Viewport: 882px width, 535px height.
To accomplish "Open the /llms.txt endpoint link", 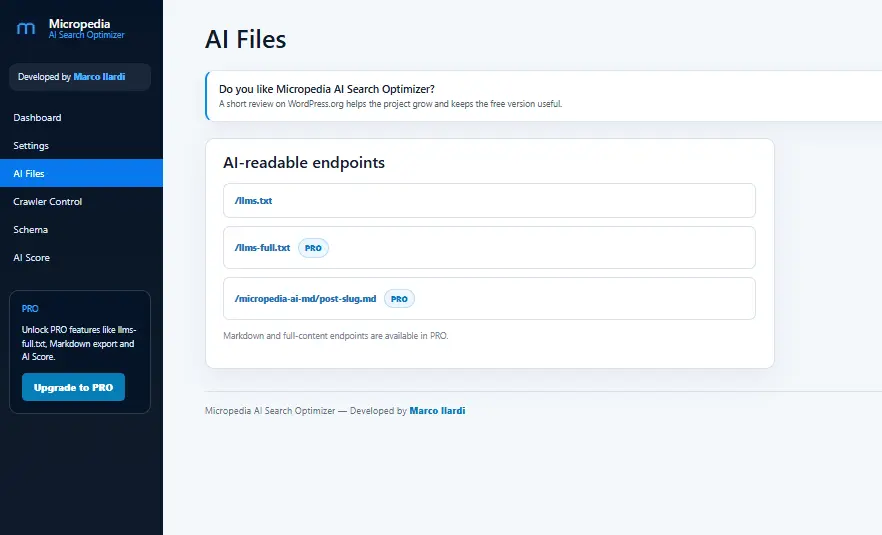I will pyautogui.click(x=253, y=200).
